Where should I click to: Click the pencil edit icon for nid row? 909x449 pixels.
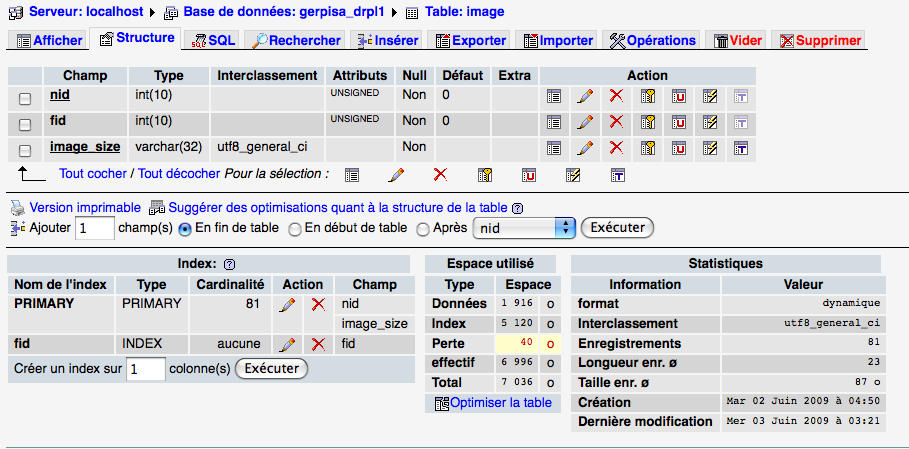pos(585,96)
